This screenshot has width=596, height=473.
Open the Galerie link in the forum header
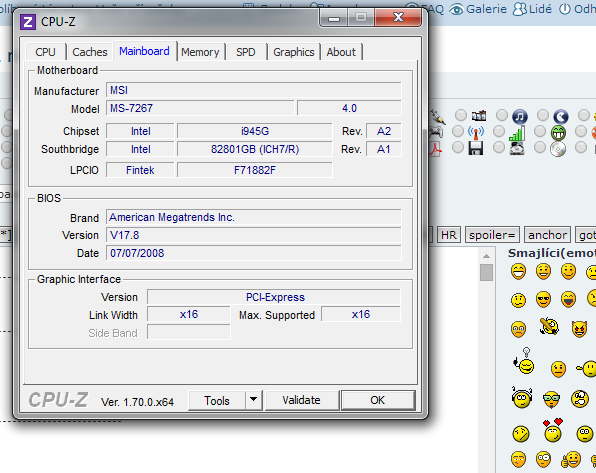coord(478,9)
